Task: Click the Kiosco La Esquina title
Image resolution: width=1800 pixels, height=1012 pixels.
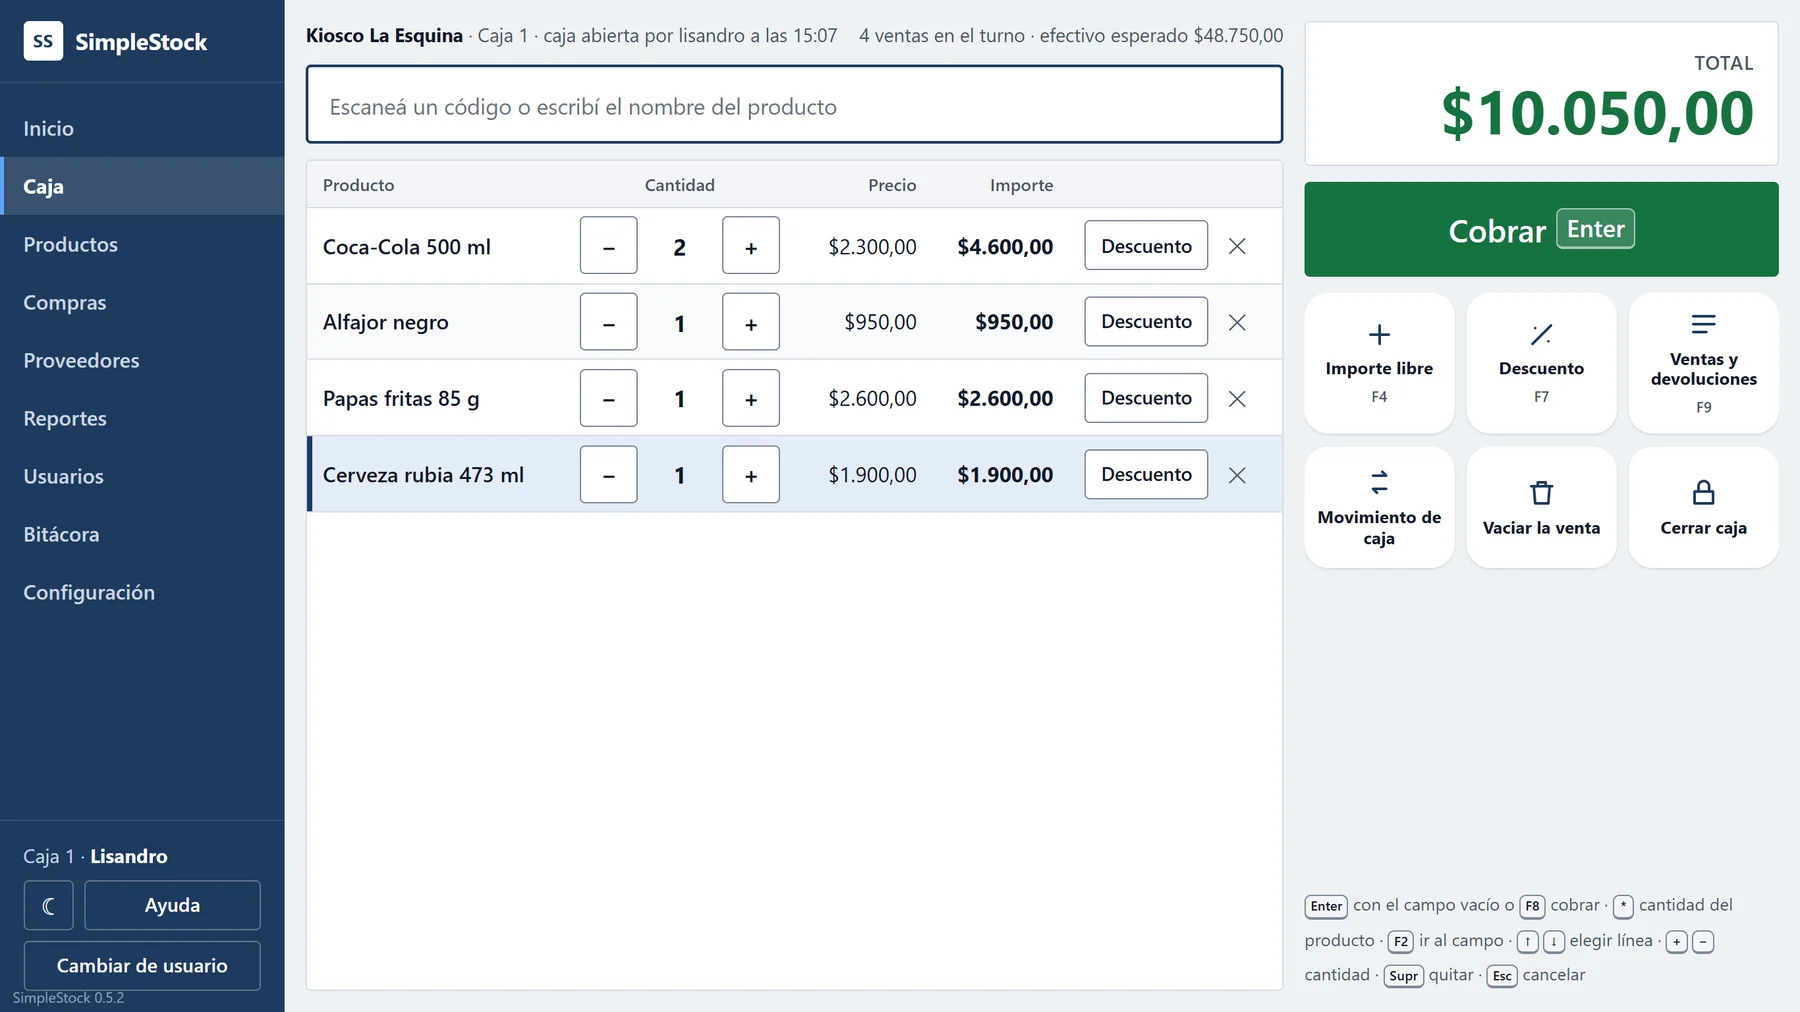Action: pos(384,36)
